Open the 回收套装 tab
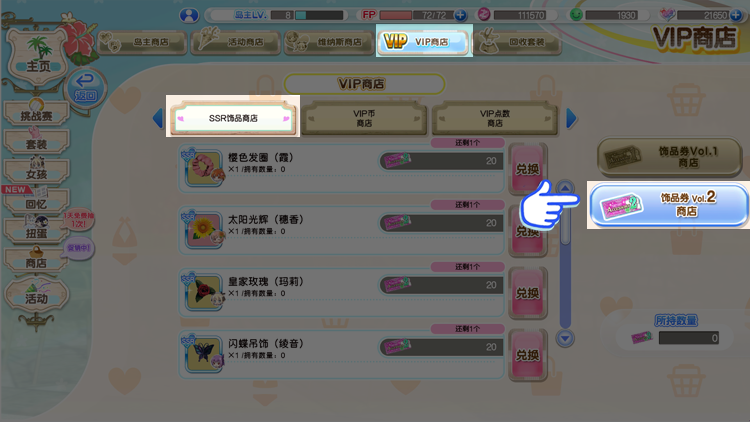 pos(517,42)
